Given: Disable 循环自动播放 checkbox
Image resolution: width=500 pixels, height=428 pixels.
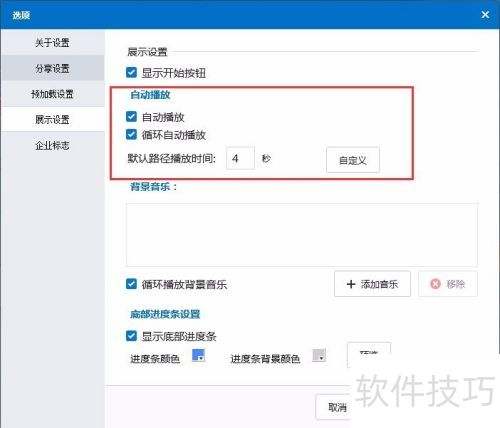Looking at the screenshot, I should pos(131,134).
